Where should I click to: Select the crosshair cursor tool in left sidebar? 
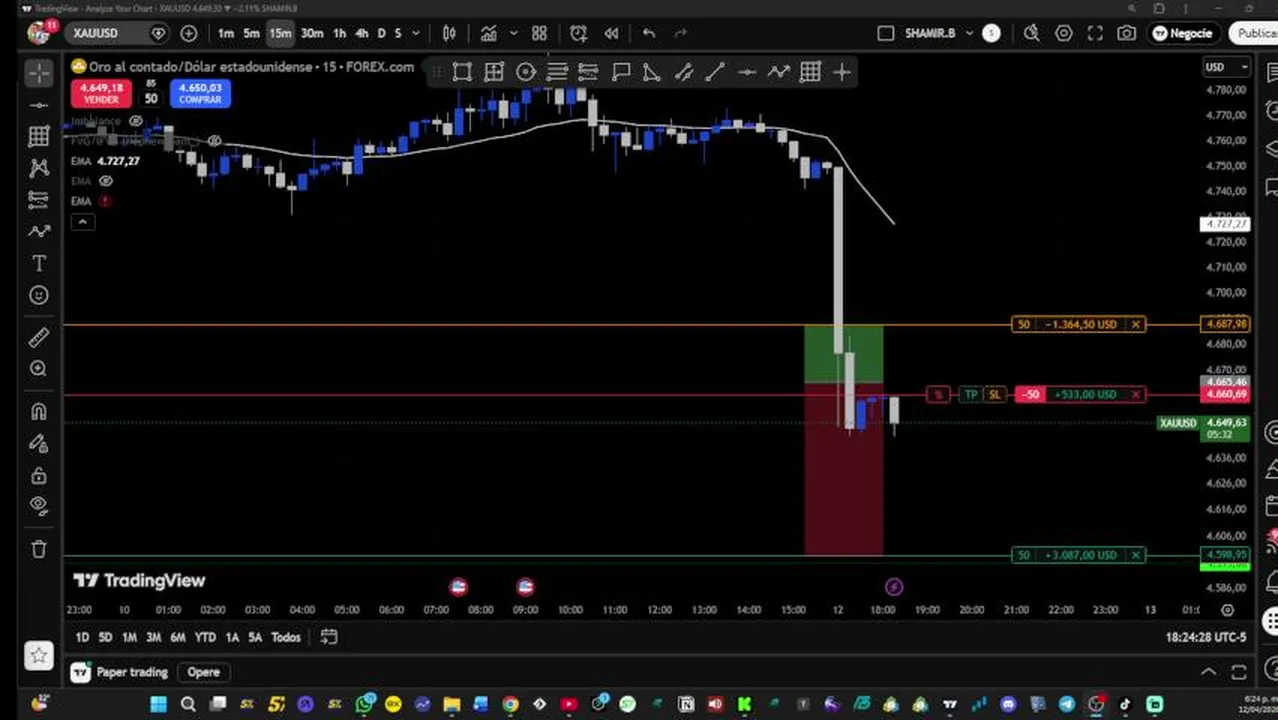[x=39, y=72]
